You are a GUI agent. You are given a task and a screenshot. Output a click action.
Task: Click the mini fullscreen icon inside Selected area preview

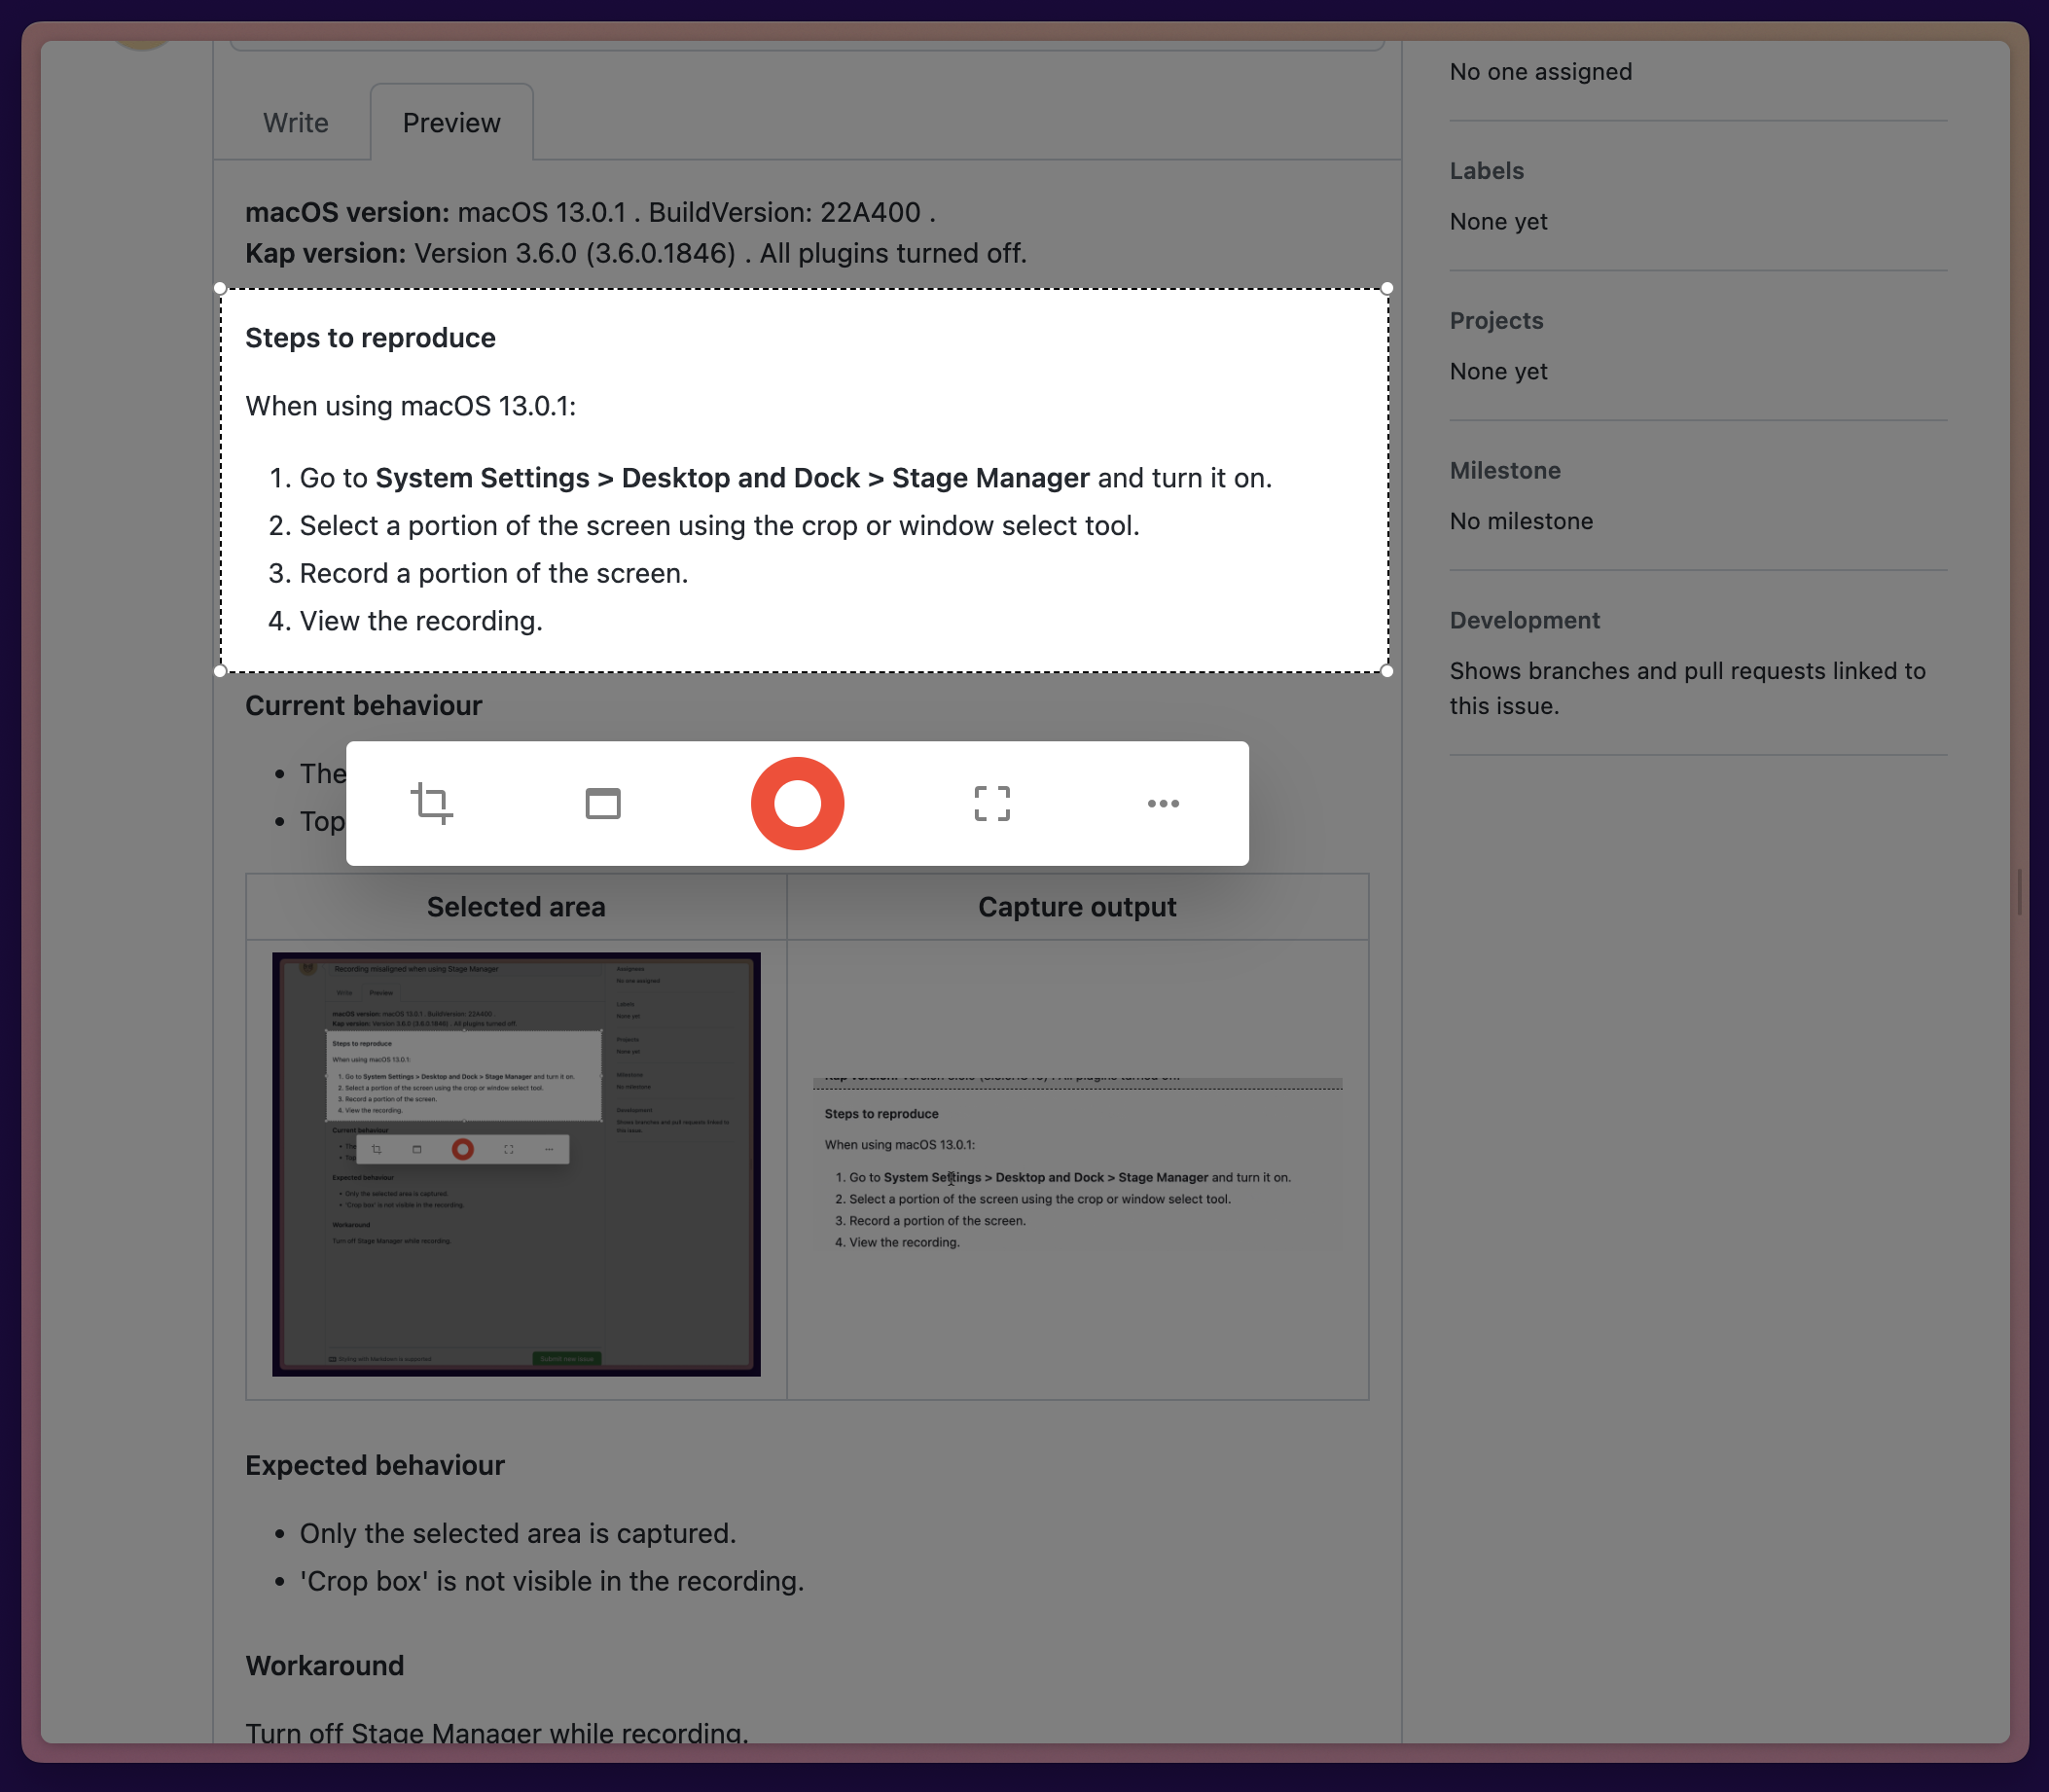(509, 1149)
